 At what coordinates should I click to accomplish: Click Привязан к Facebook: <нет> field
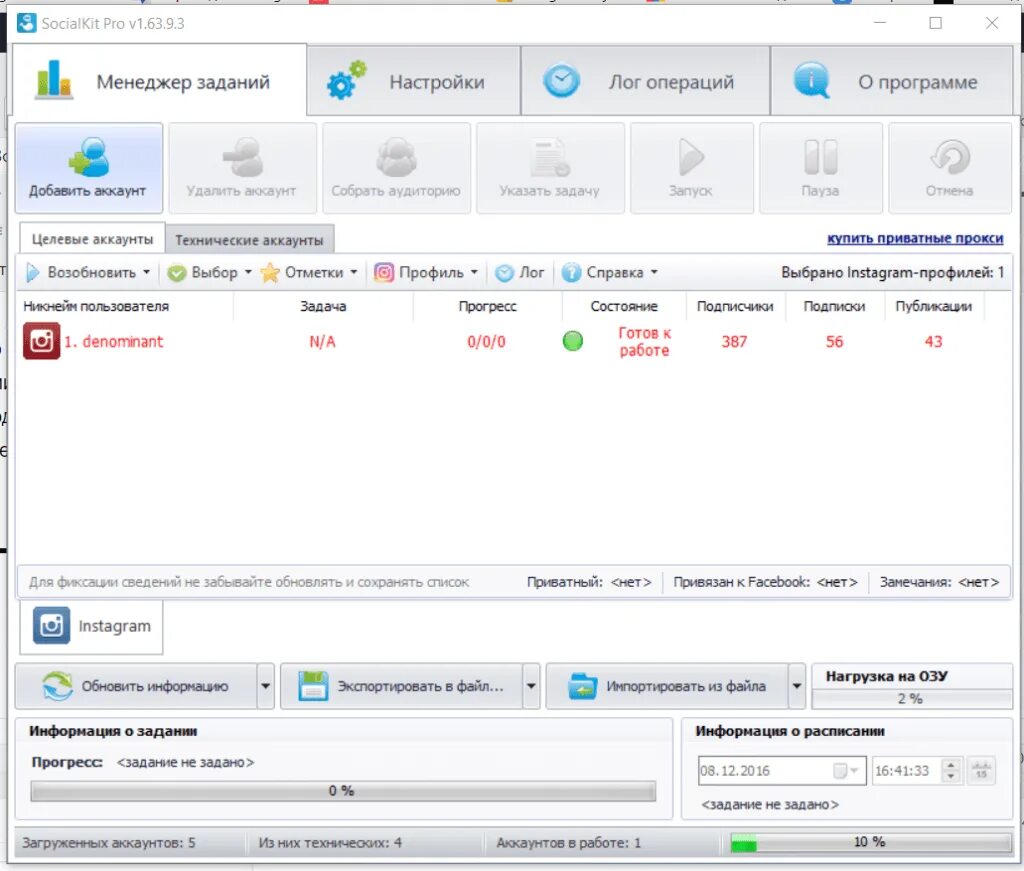click(x=765, y=582)
